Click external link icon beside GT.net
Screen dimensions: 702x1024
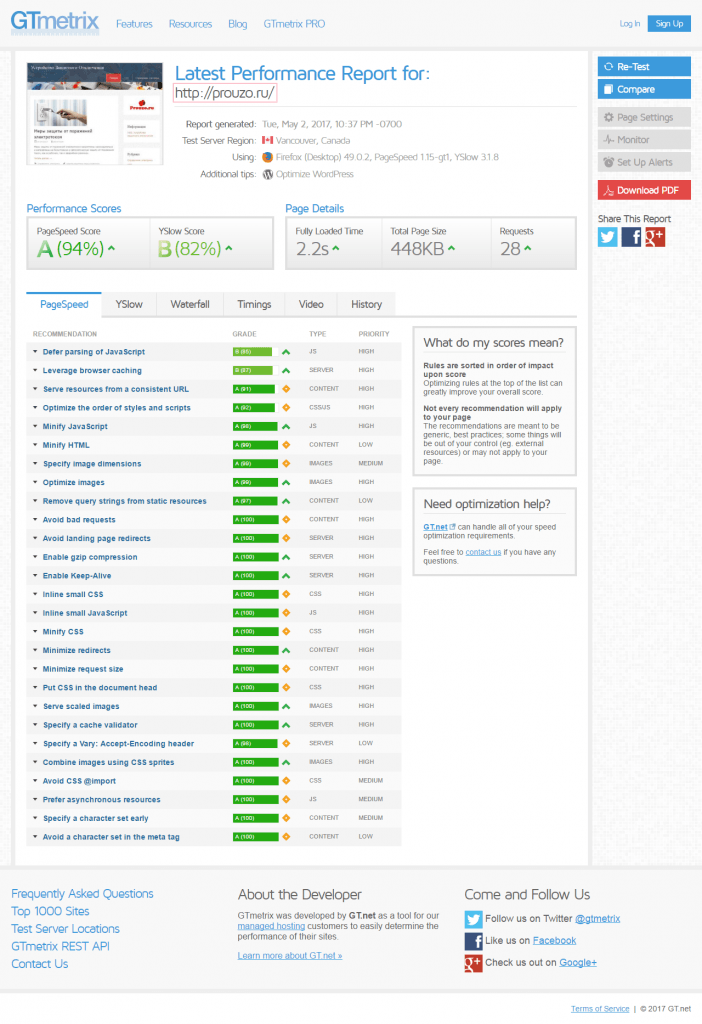click(453, 526)
